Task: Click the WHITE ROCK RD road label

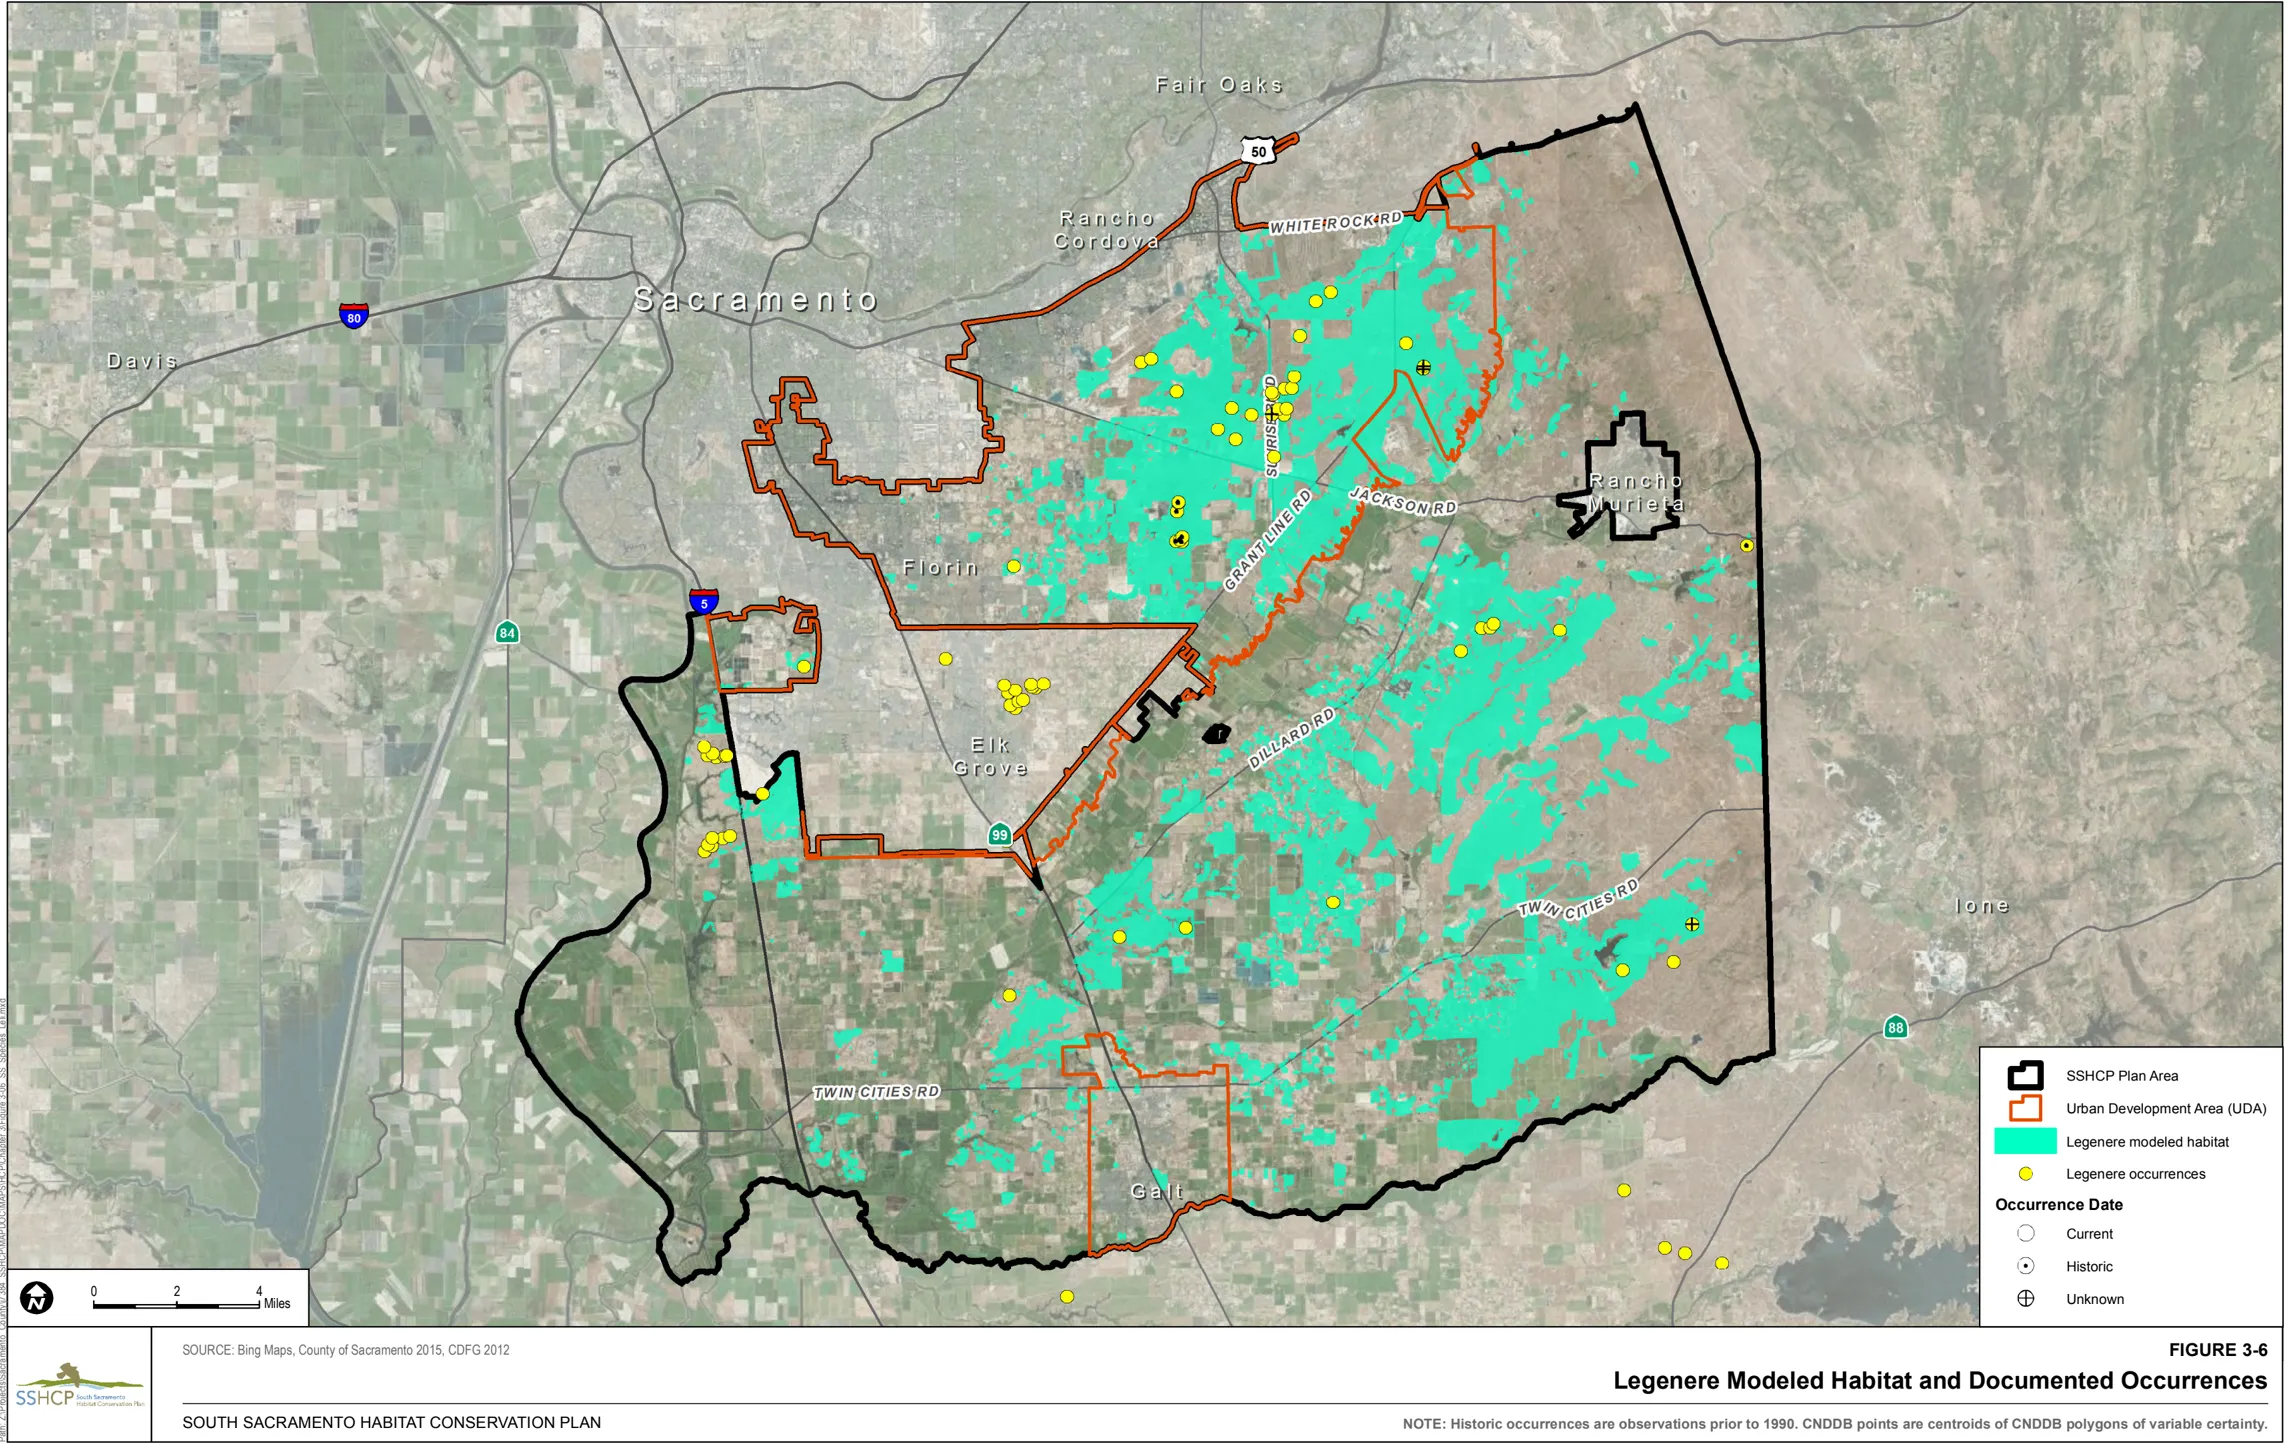Action: pyautogui.click(x=1335, y=222)
